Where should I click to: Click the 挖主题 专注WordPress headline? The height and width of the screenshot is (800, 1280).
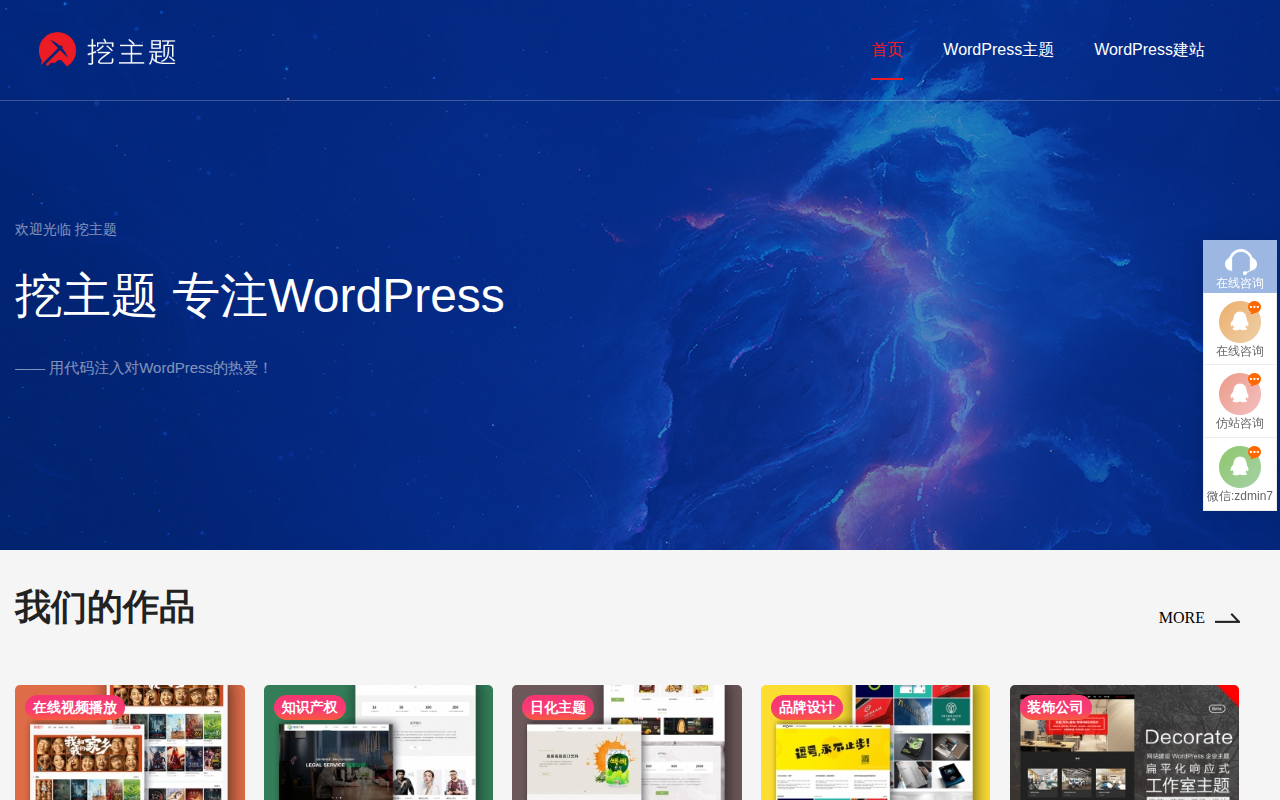(260, 296)
